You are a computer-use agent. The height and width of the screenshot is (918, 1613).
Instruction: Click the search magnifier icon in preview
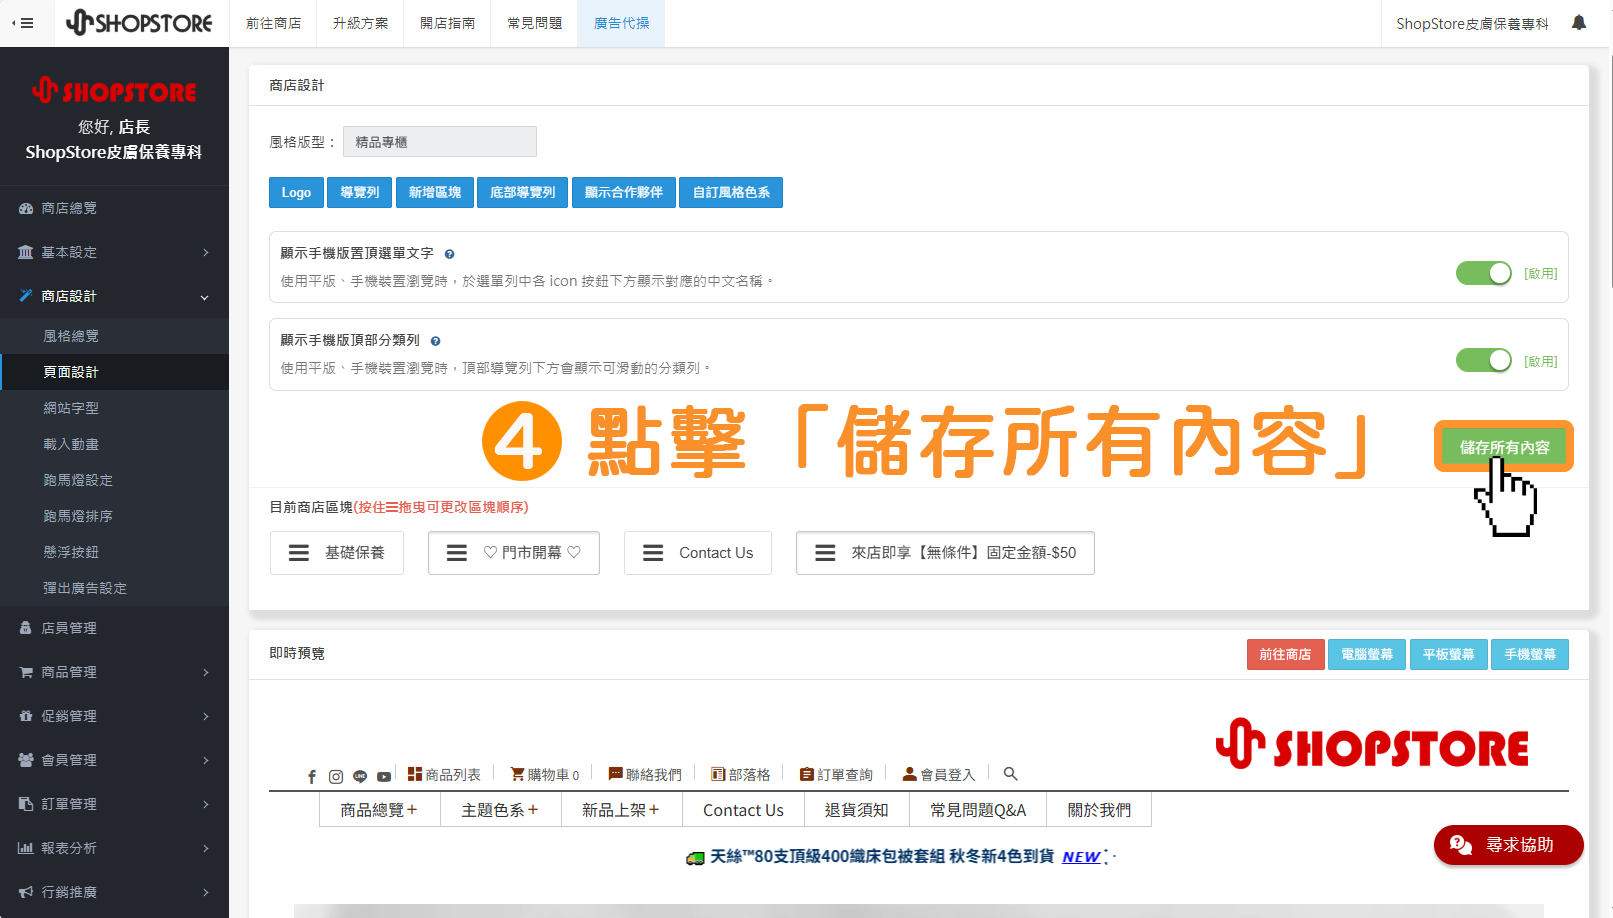[1011, 774]
